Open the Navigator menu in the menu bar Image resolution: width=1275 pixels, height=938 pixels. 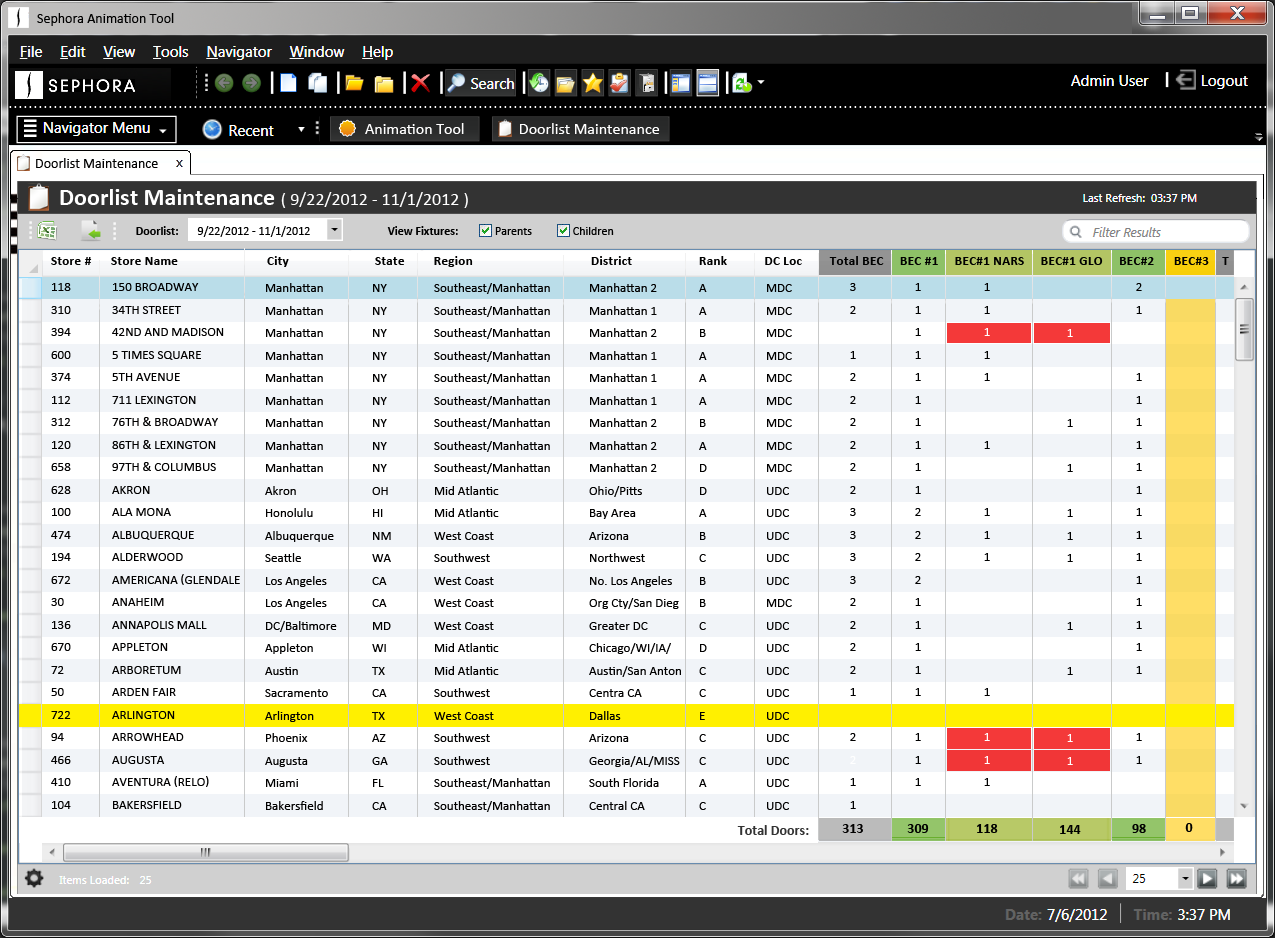click(239, 52)
